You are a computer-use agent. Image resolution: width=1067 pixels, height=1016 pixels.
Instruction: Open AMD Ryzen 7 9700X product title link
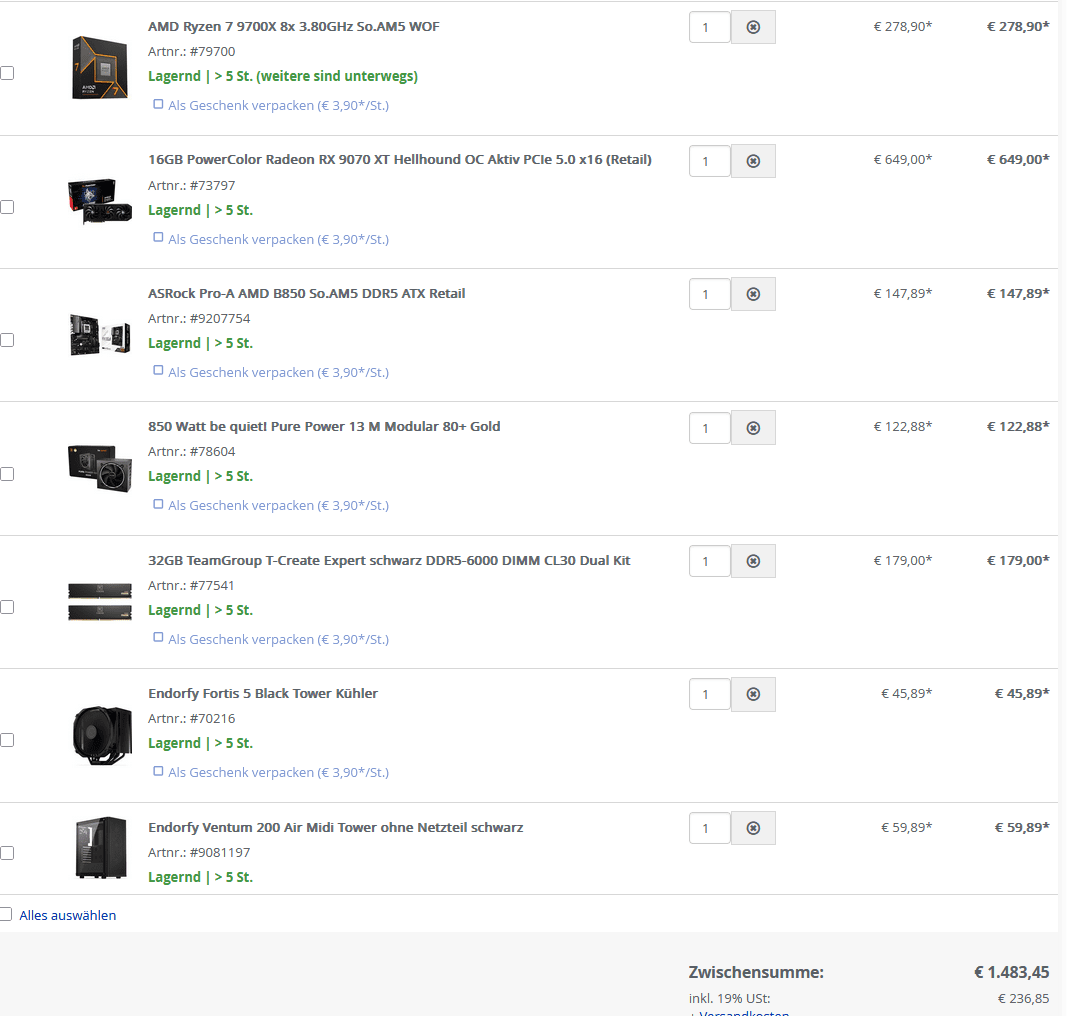[x=294, y=27]
